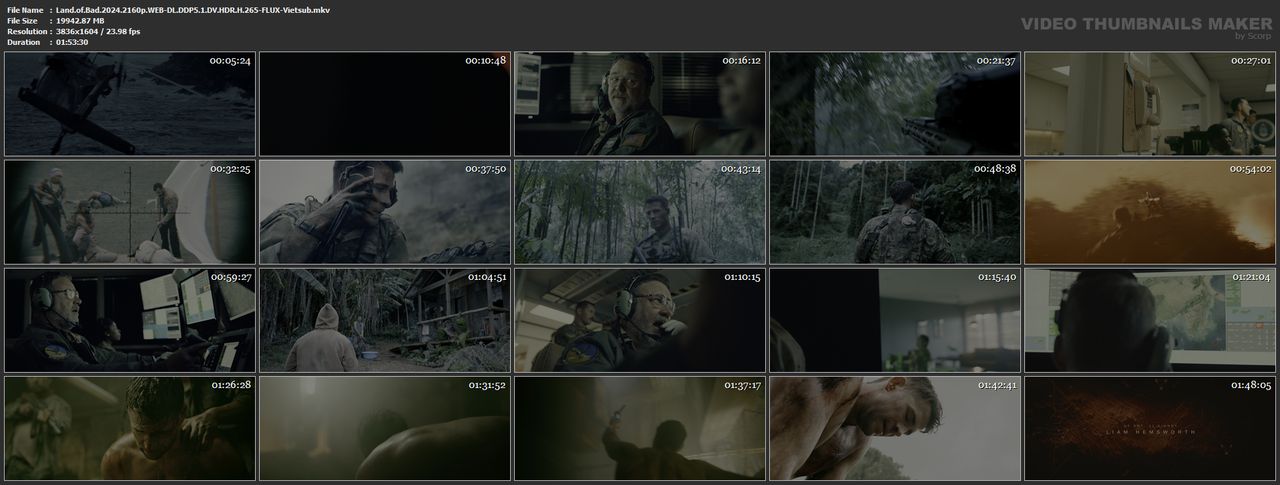This screenshot has height=485, width=1280.
Task: Click the 'Resolution' label
Action: tap(25, 32)
